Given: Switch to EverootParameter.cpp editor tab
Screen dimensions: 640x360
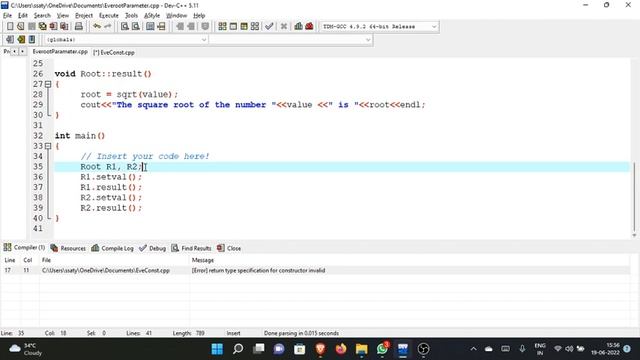Looking at the screenshot, I should click(60, 52).
